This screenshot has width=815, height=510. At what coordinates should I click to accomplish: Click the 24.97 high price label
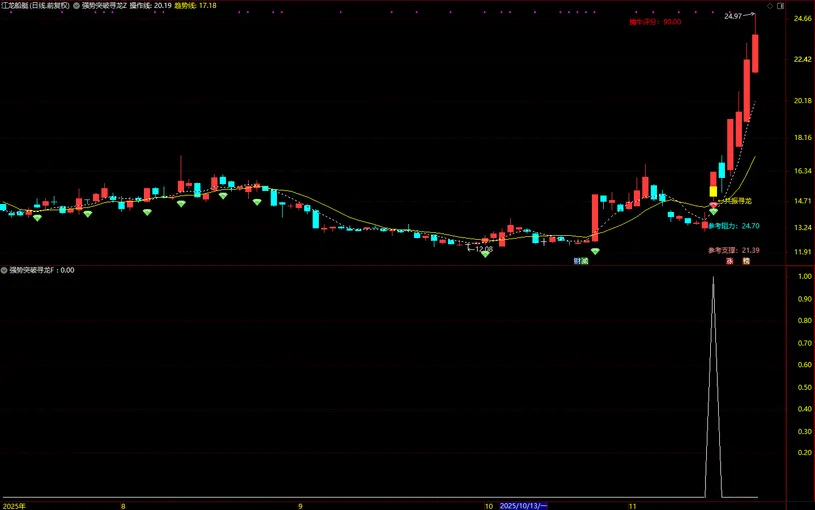coord(733,16)
